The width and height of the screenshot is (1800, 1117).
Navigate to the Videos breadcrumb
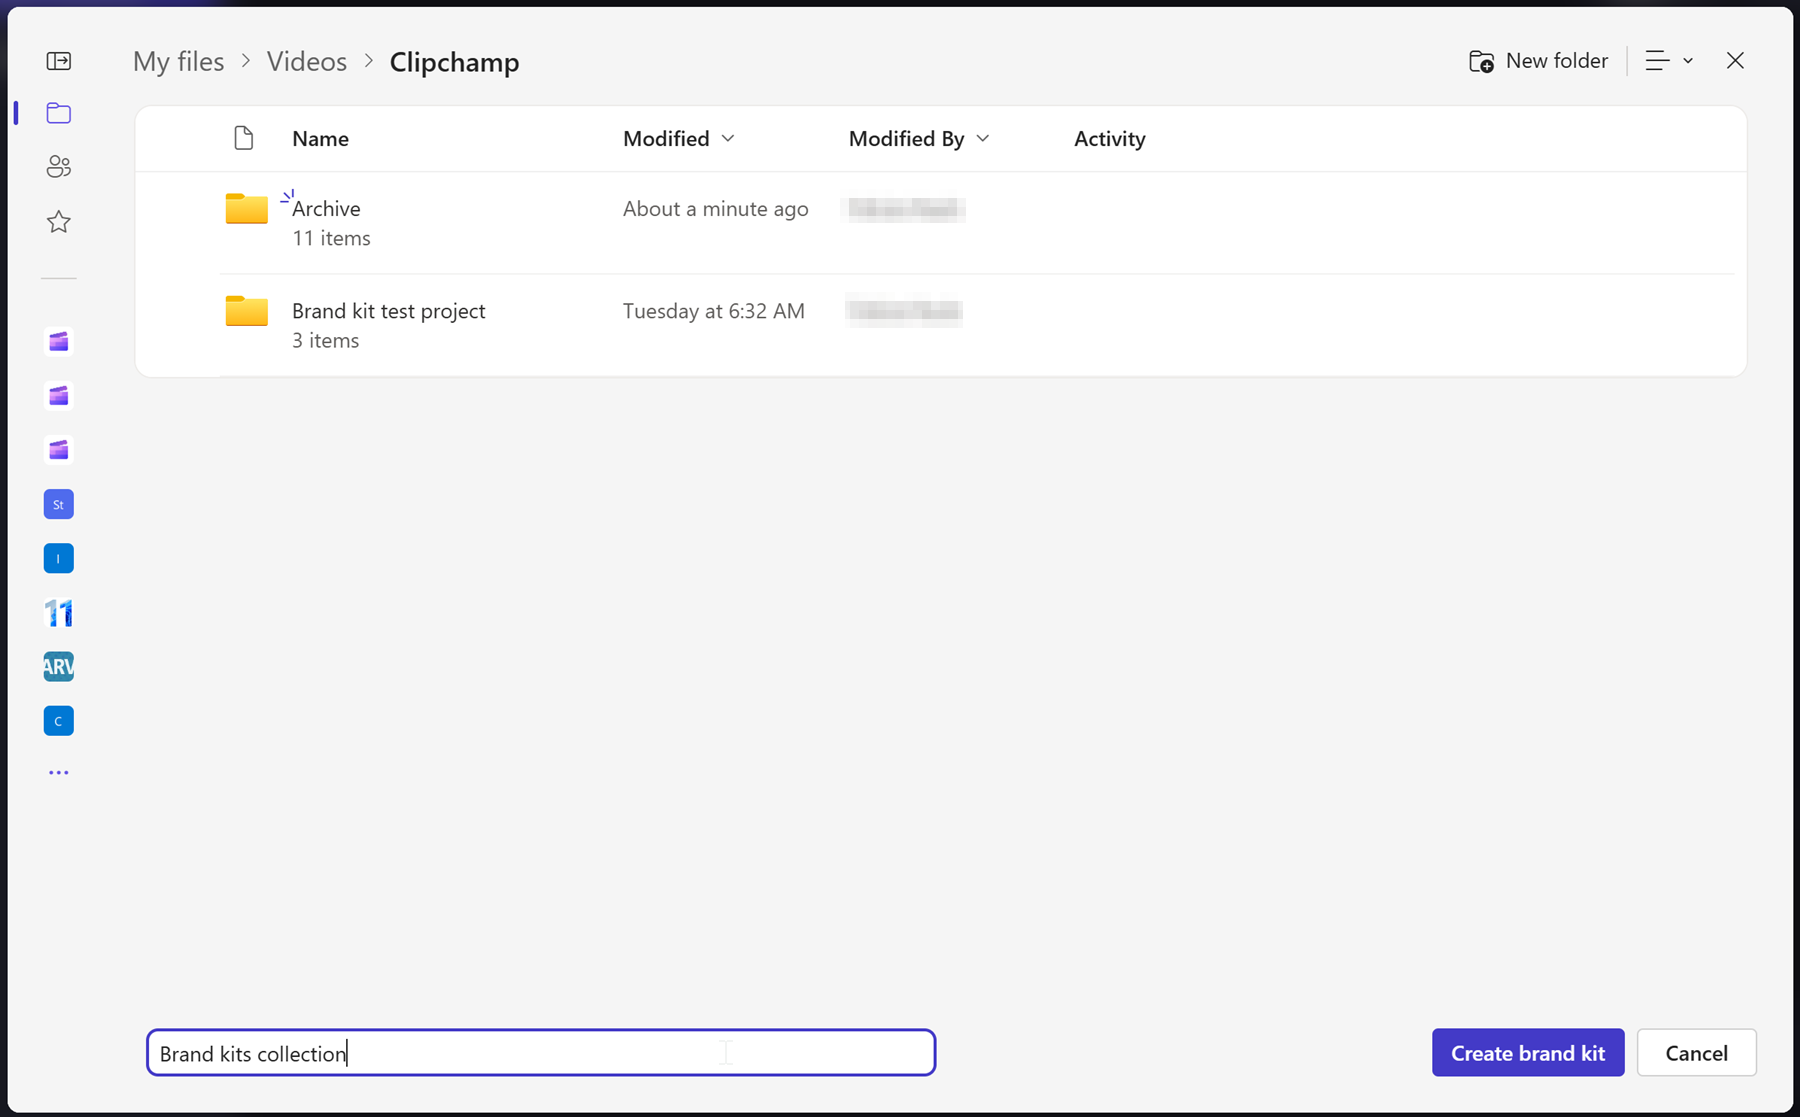click(306, 61)
